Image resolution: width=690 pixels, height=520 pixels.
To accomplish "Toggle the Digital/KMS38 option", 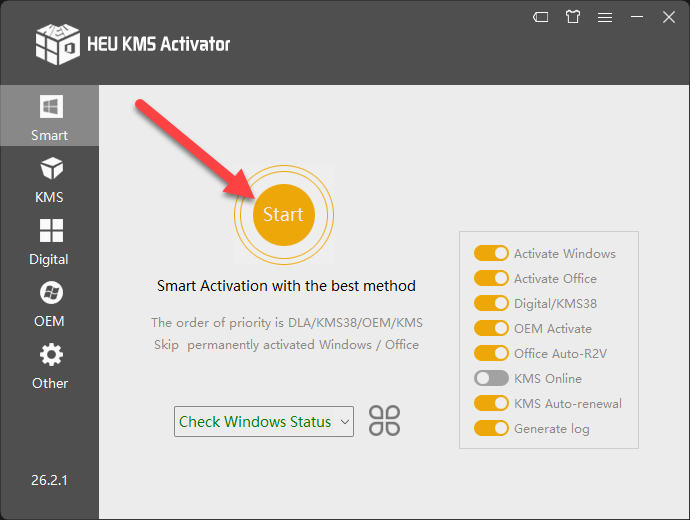I will [x=491, y=304].
